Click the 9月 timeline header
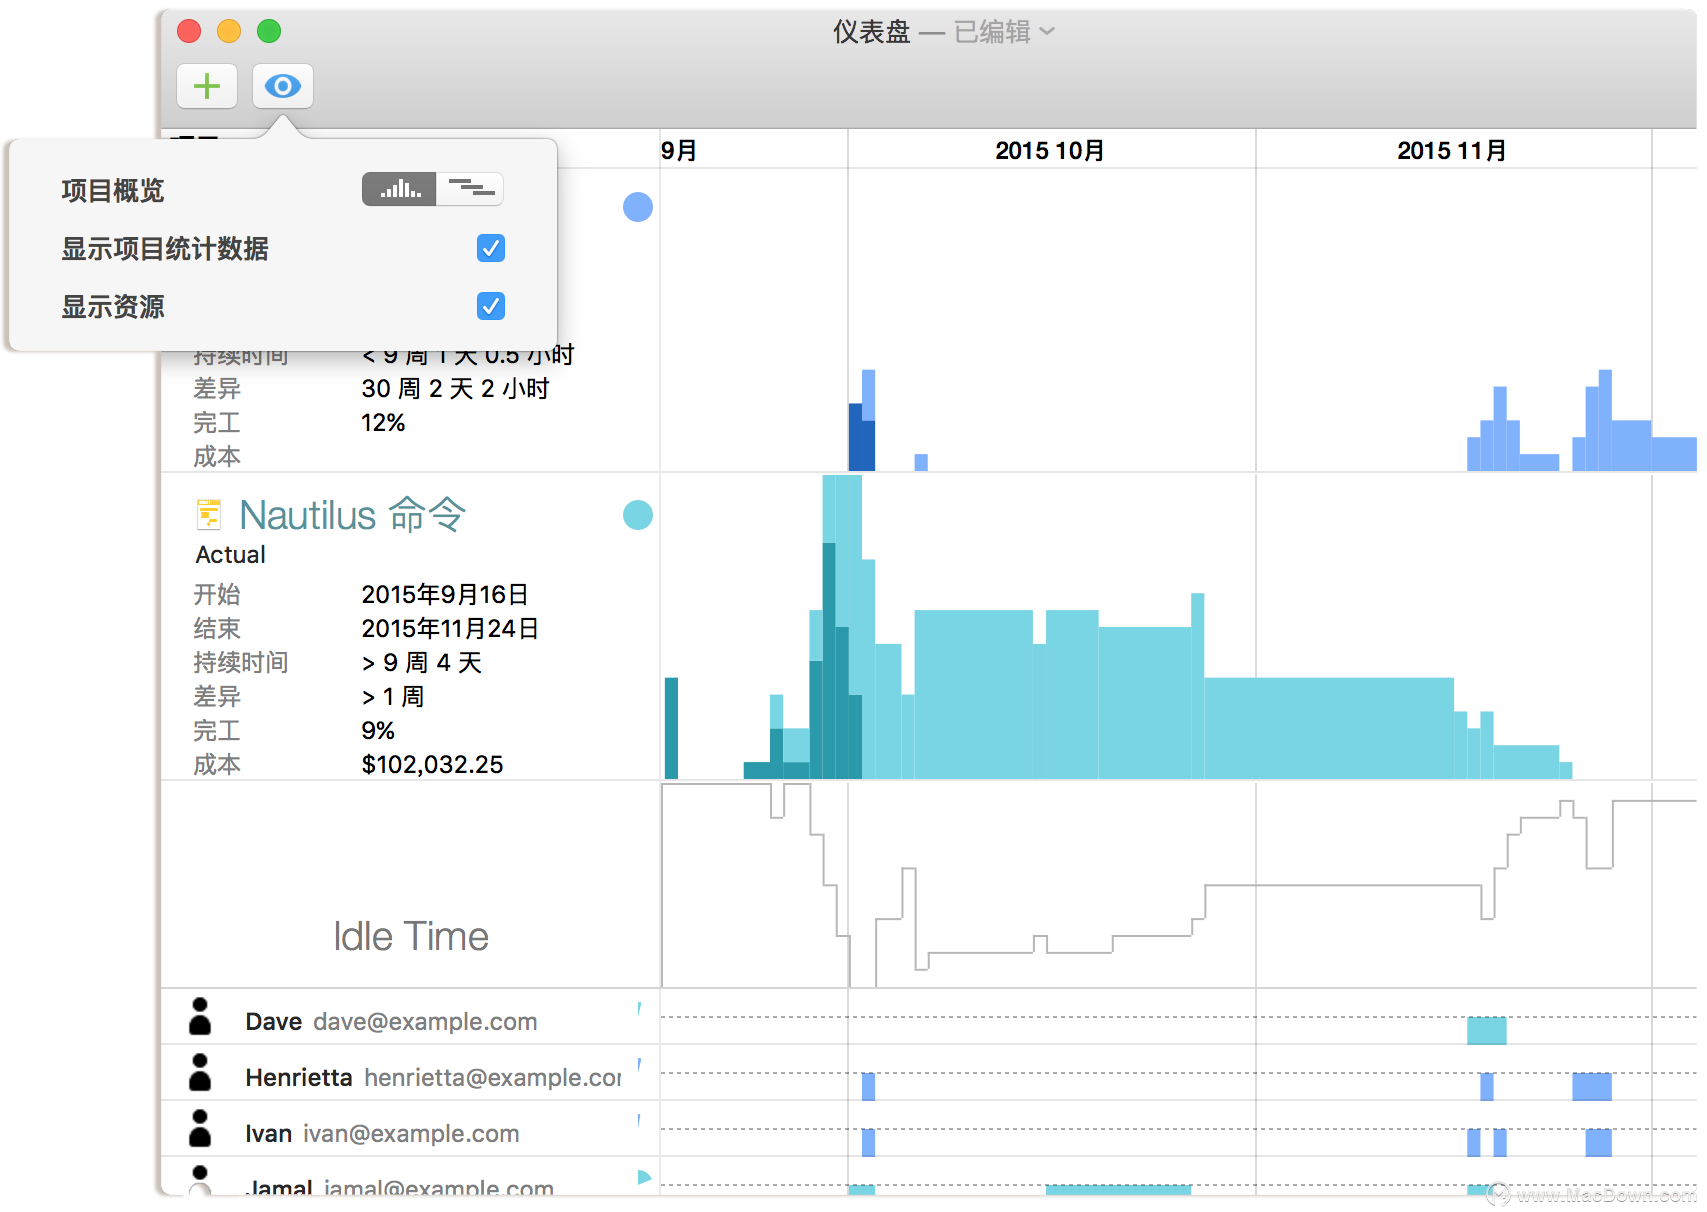The image size is (1707, 1212). click(x=679, y=151)
